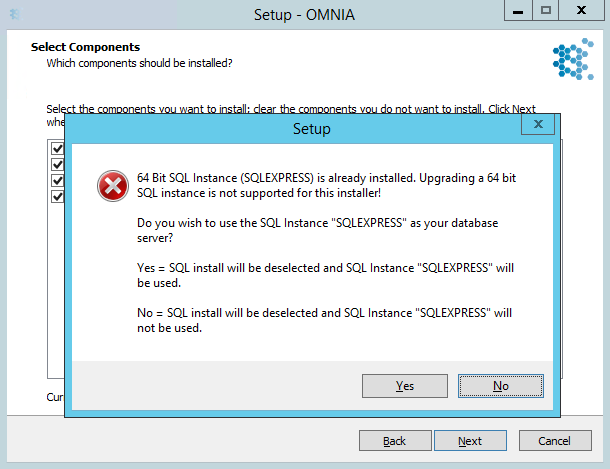Choose Yes to use the SQLEXPRESS instance
The height and width of the screenshot is (469, 610).
click(405, 386)
